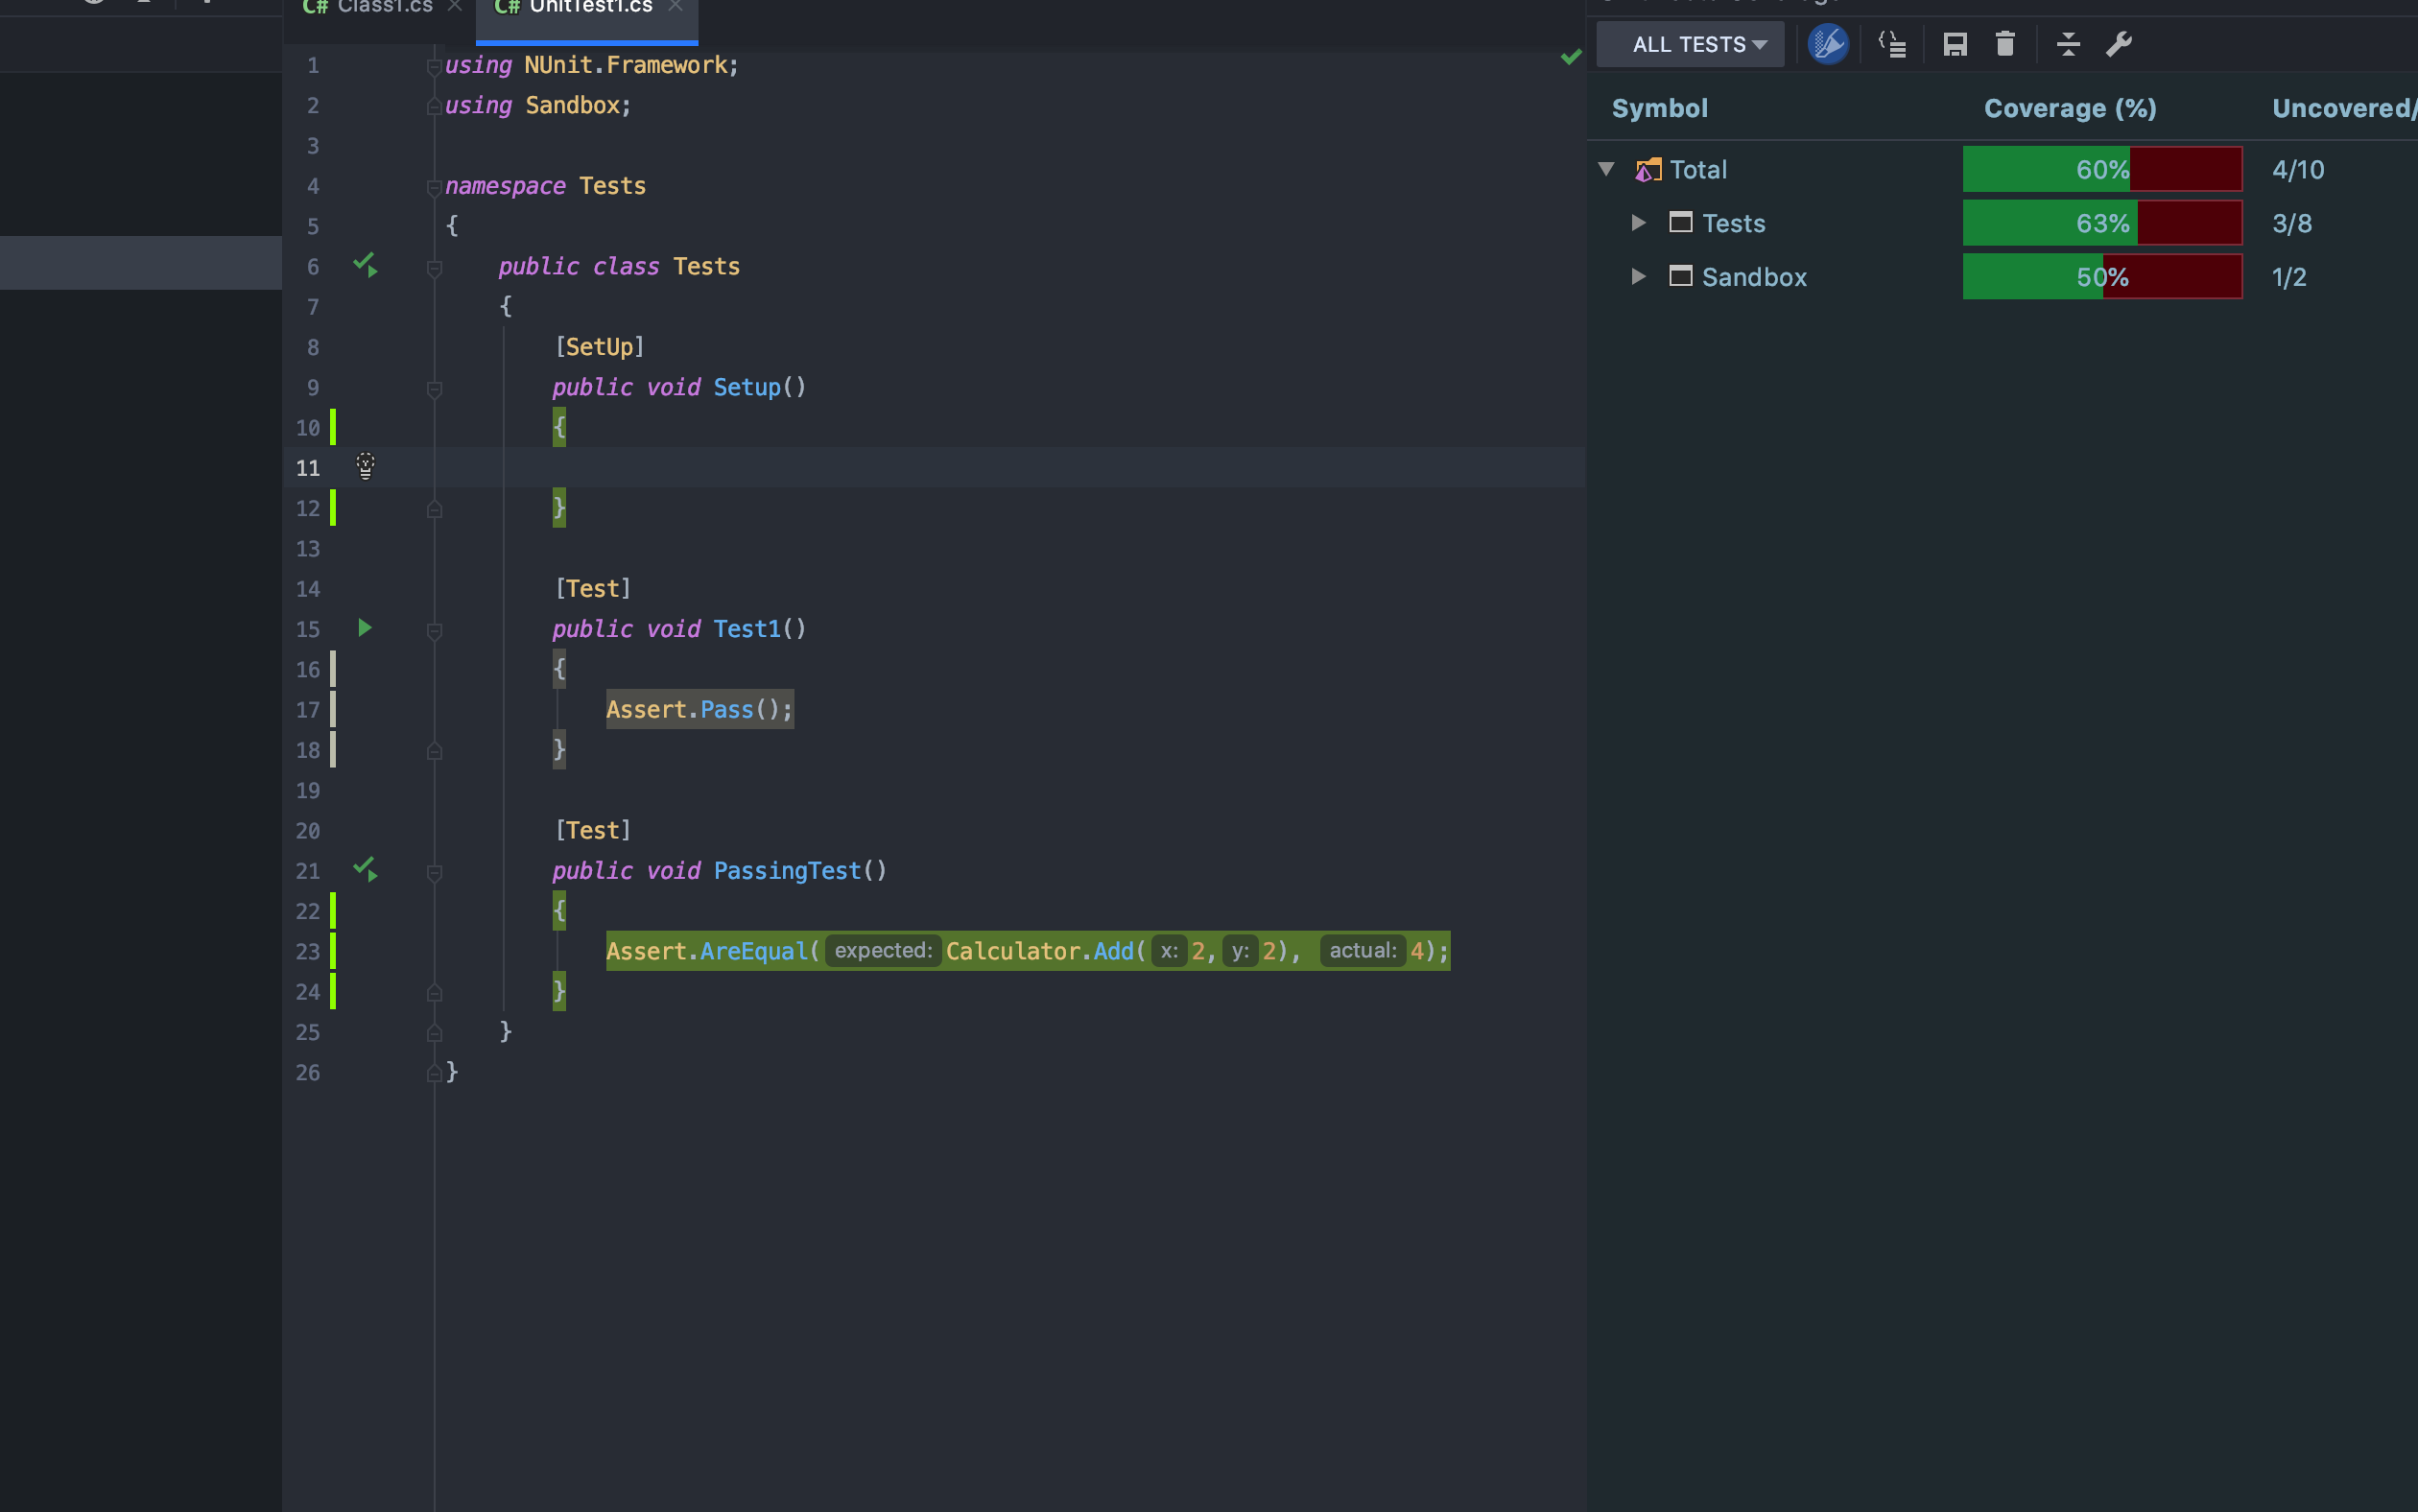Collapse the Test1() method fold marker
Image resolution: width=2418 pixels, height=1512 pixels.
tap(434, 631)
